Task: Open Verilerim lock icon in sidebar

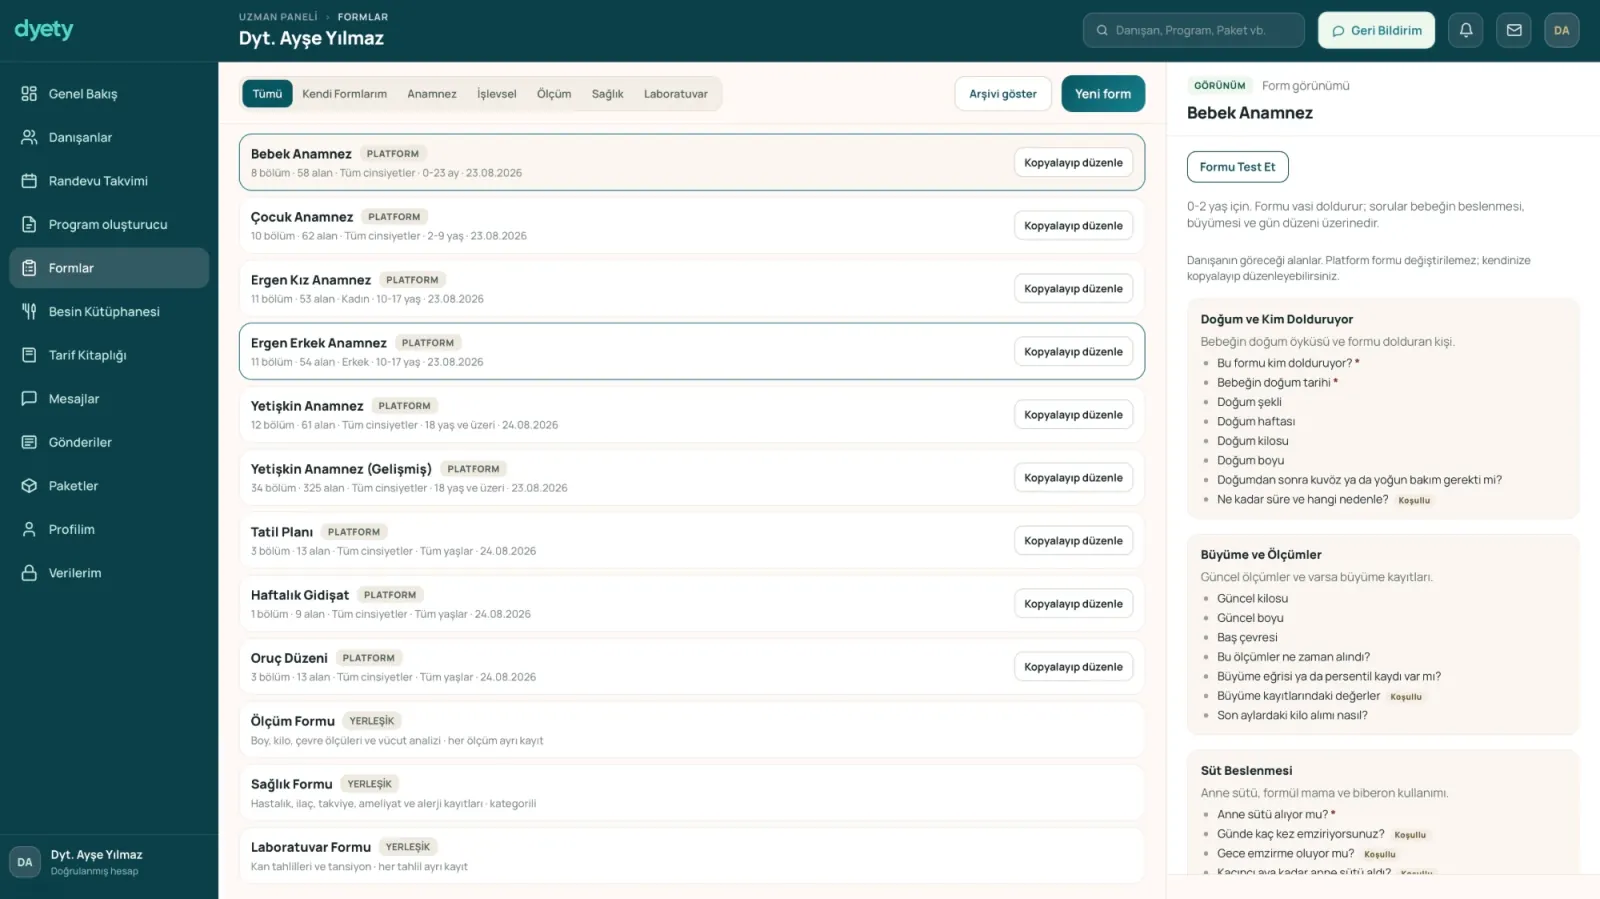Action: tap(29, 573)
